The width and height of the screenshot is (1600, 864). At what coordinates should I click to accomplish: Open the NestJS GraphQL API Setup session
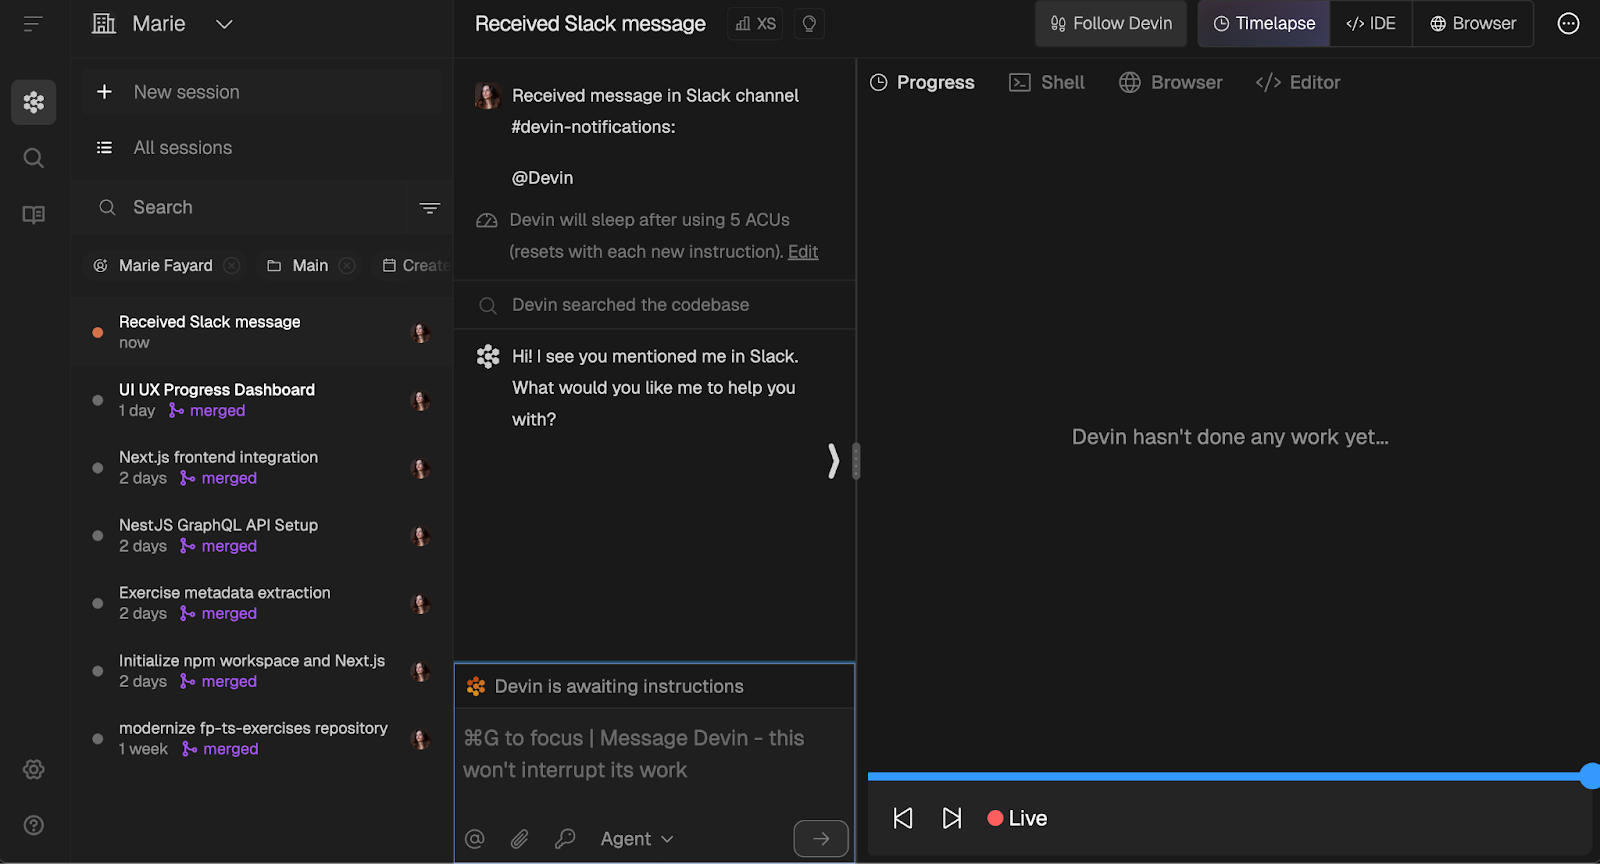(262, 535)
